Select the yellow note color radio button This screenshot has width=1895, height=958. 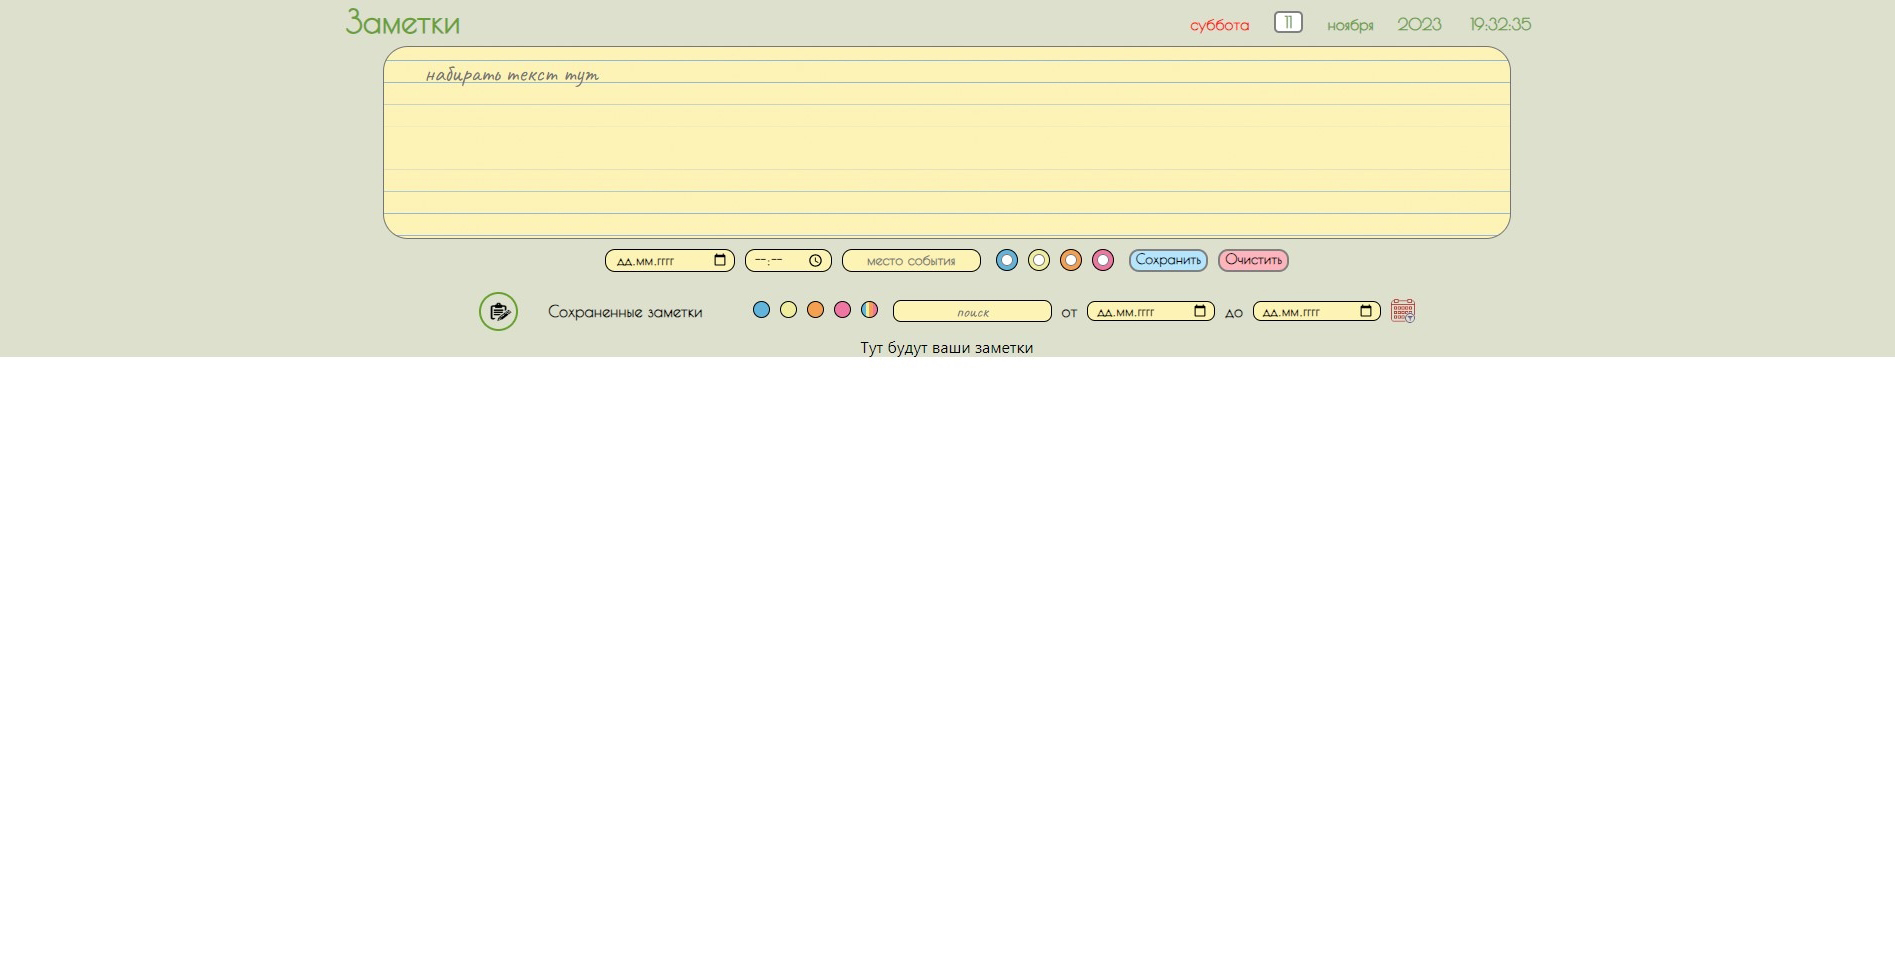[1039, 261]
